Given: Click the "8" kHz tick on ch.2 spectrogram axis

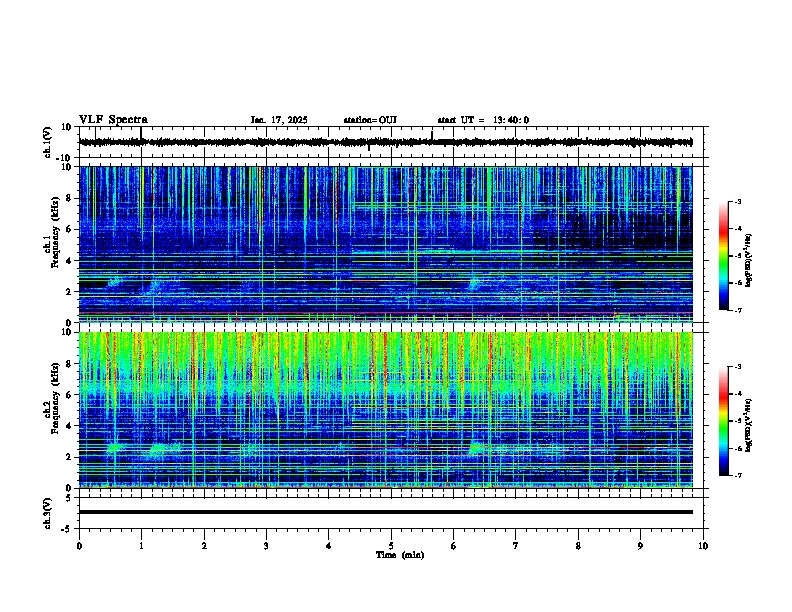Looking at the screenshot, I should (70, 364).
